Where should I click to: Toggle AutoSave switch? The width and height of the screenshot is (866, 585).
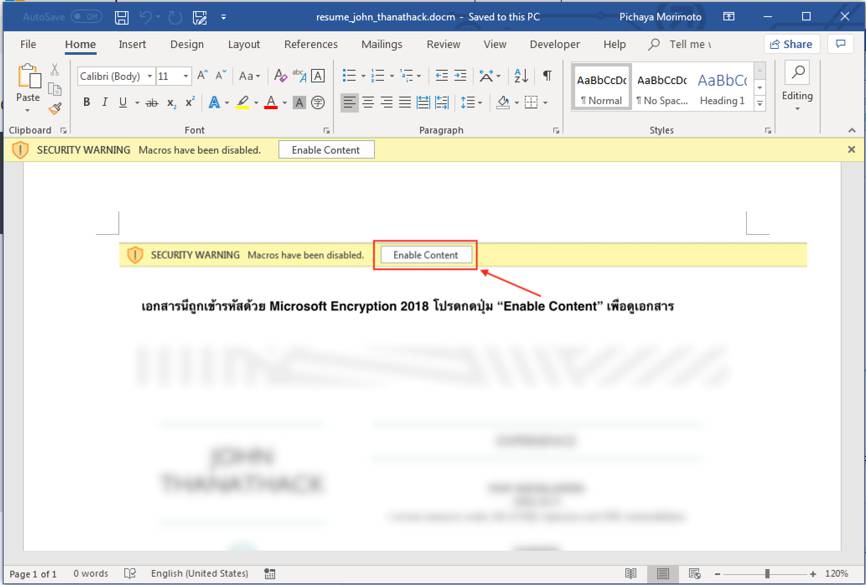point(86,17)
